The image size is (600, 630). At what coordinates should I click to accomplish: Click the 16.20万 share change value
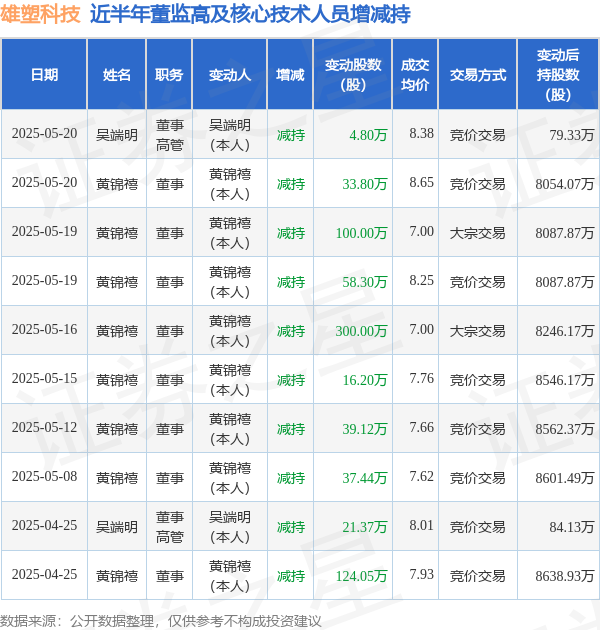(x=365, y=380)
